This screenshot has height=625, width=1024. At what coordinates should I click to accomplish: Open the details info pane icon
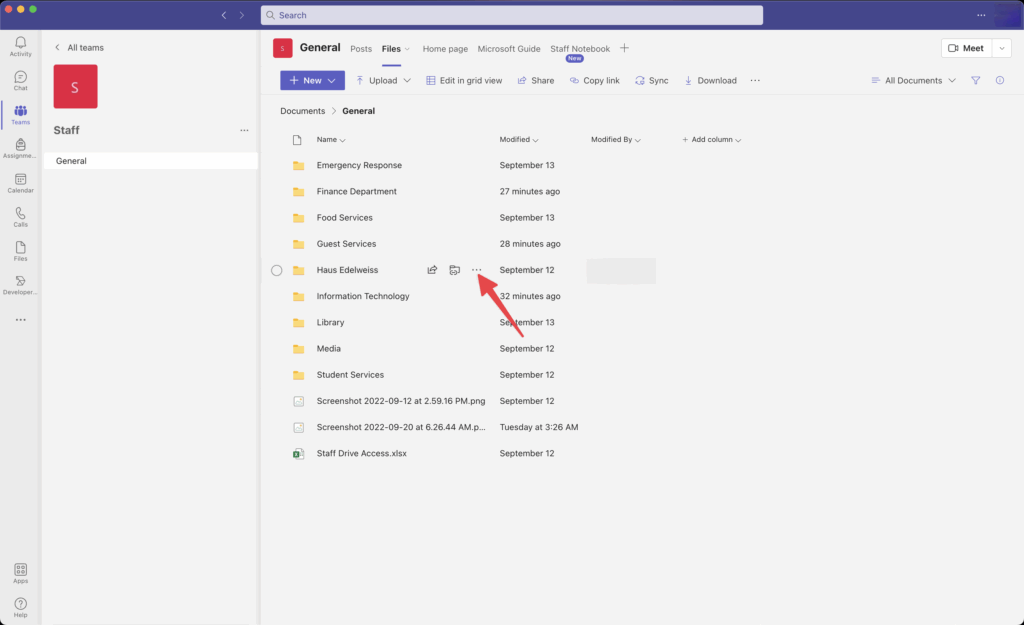(999, 80)
